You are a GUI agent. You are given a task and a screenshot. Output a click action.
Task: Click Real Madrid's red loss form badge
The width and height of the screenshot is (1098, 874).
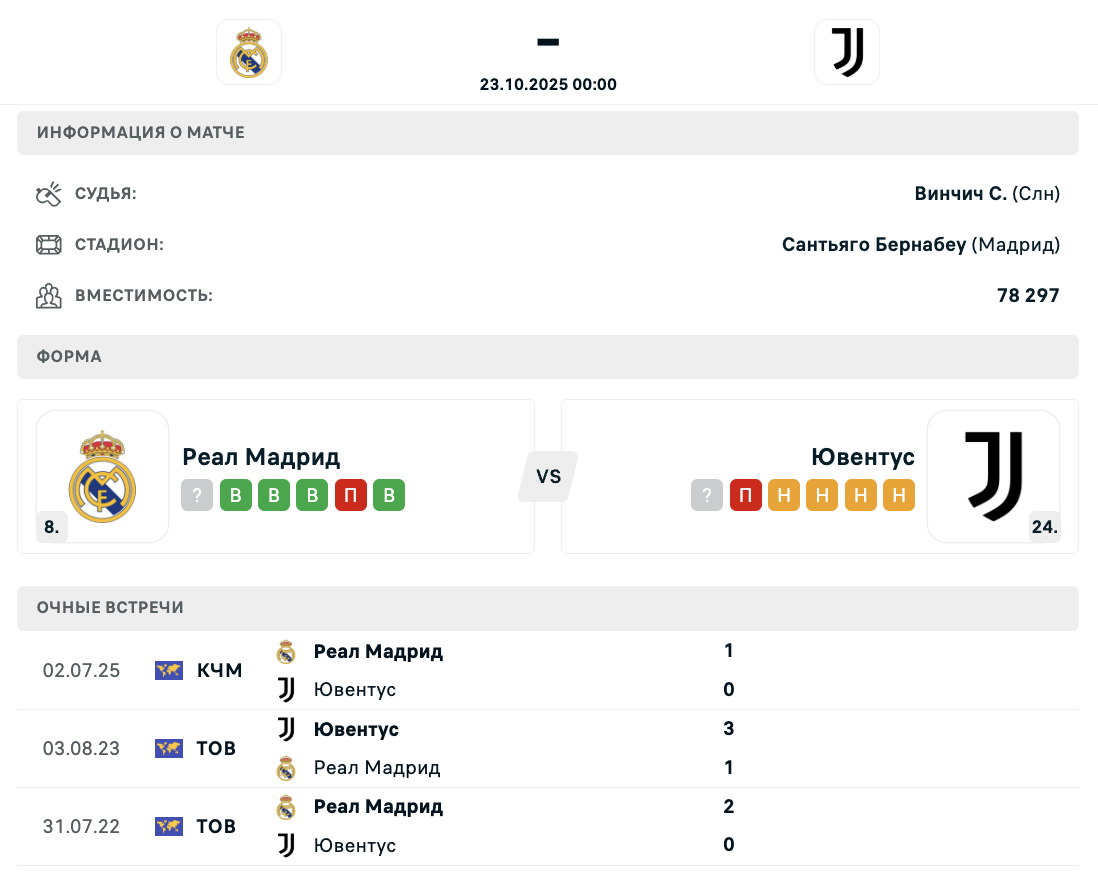(x=351, y=495)
